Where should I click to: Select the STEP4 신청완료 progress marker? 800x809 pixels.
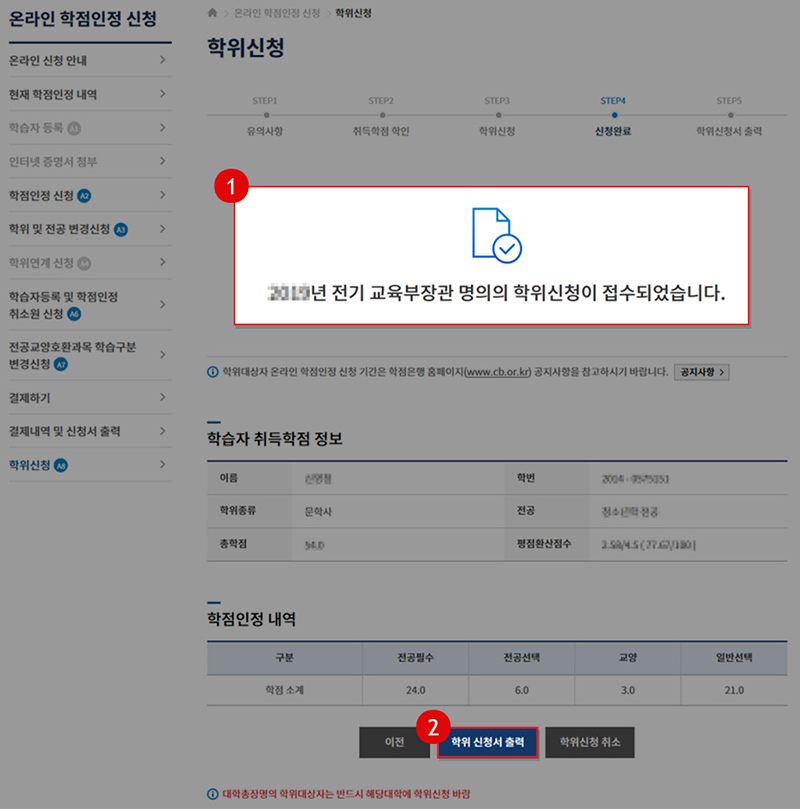[x=613, y=116]
